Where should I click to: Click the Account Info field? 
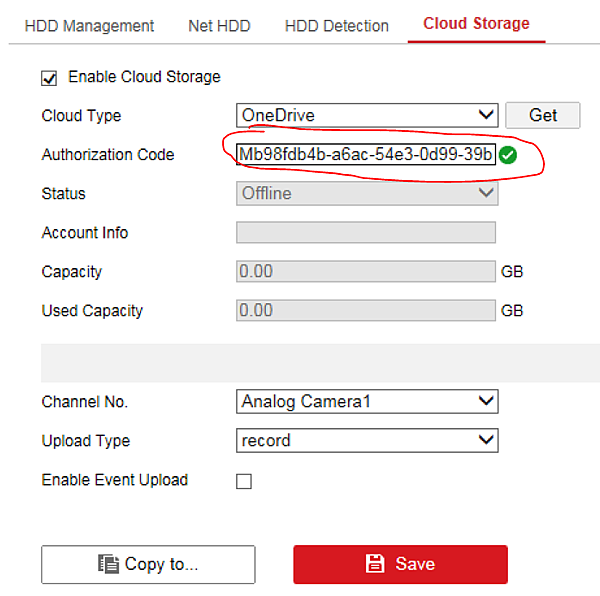366,232
